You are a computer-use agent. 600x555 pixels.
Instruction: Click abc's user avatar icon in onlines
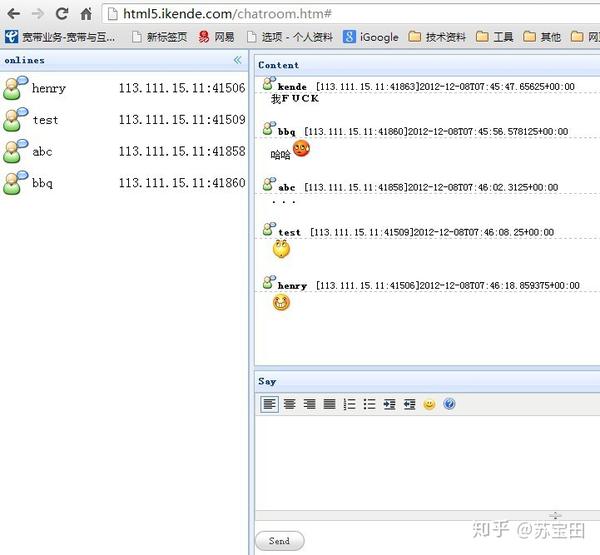(x=15, y=152)
